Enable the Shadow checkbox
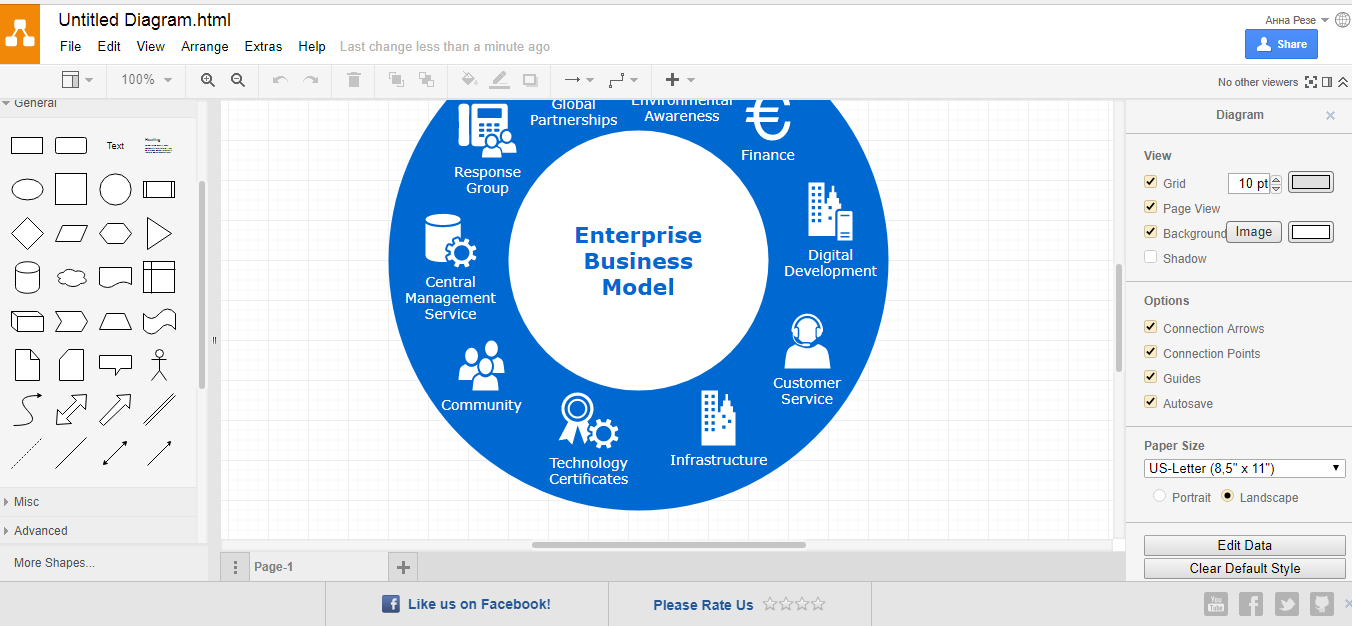Image resolution: width=1352 pixels, height=626 pixels. 1151,257
